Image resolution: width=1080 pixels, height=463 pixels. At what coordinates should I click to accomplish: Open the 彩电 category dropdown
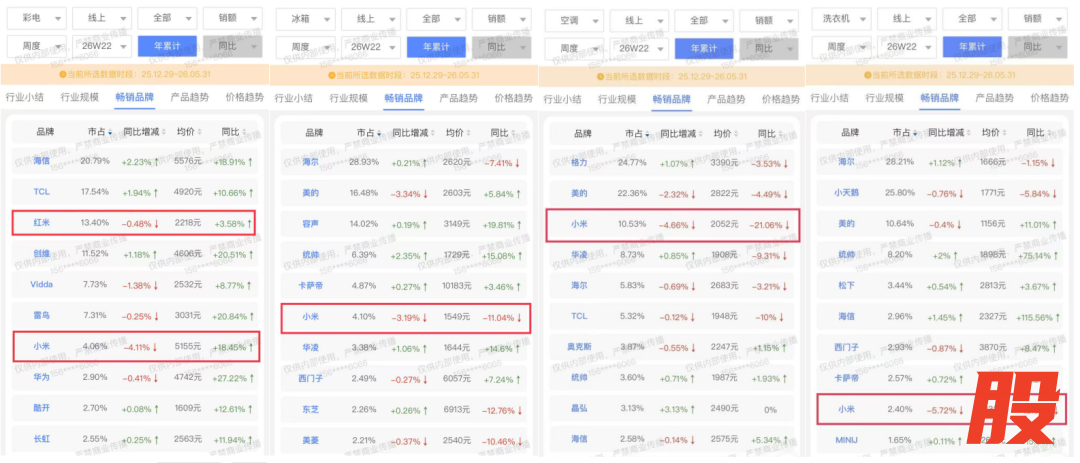(x=37, y=19)
